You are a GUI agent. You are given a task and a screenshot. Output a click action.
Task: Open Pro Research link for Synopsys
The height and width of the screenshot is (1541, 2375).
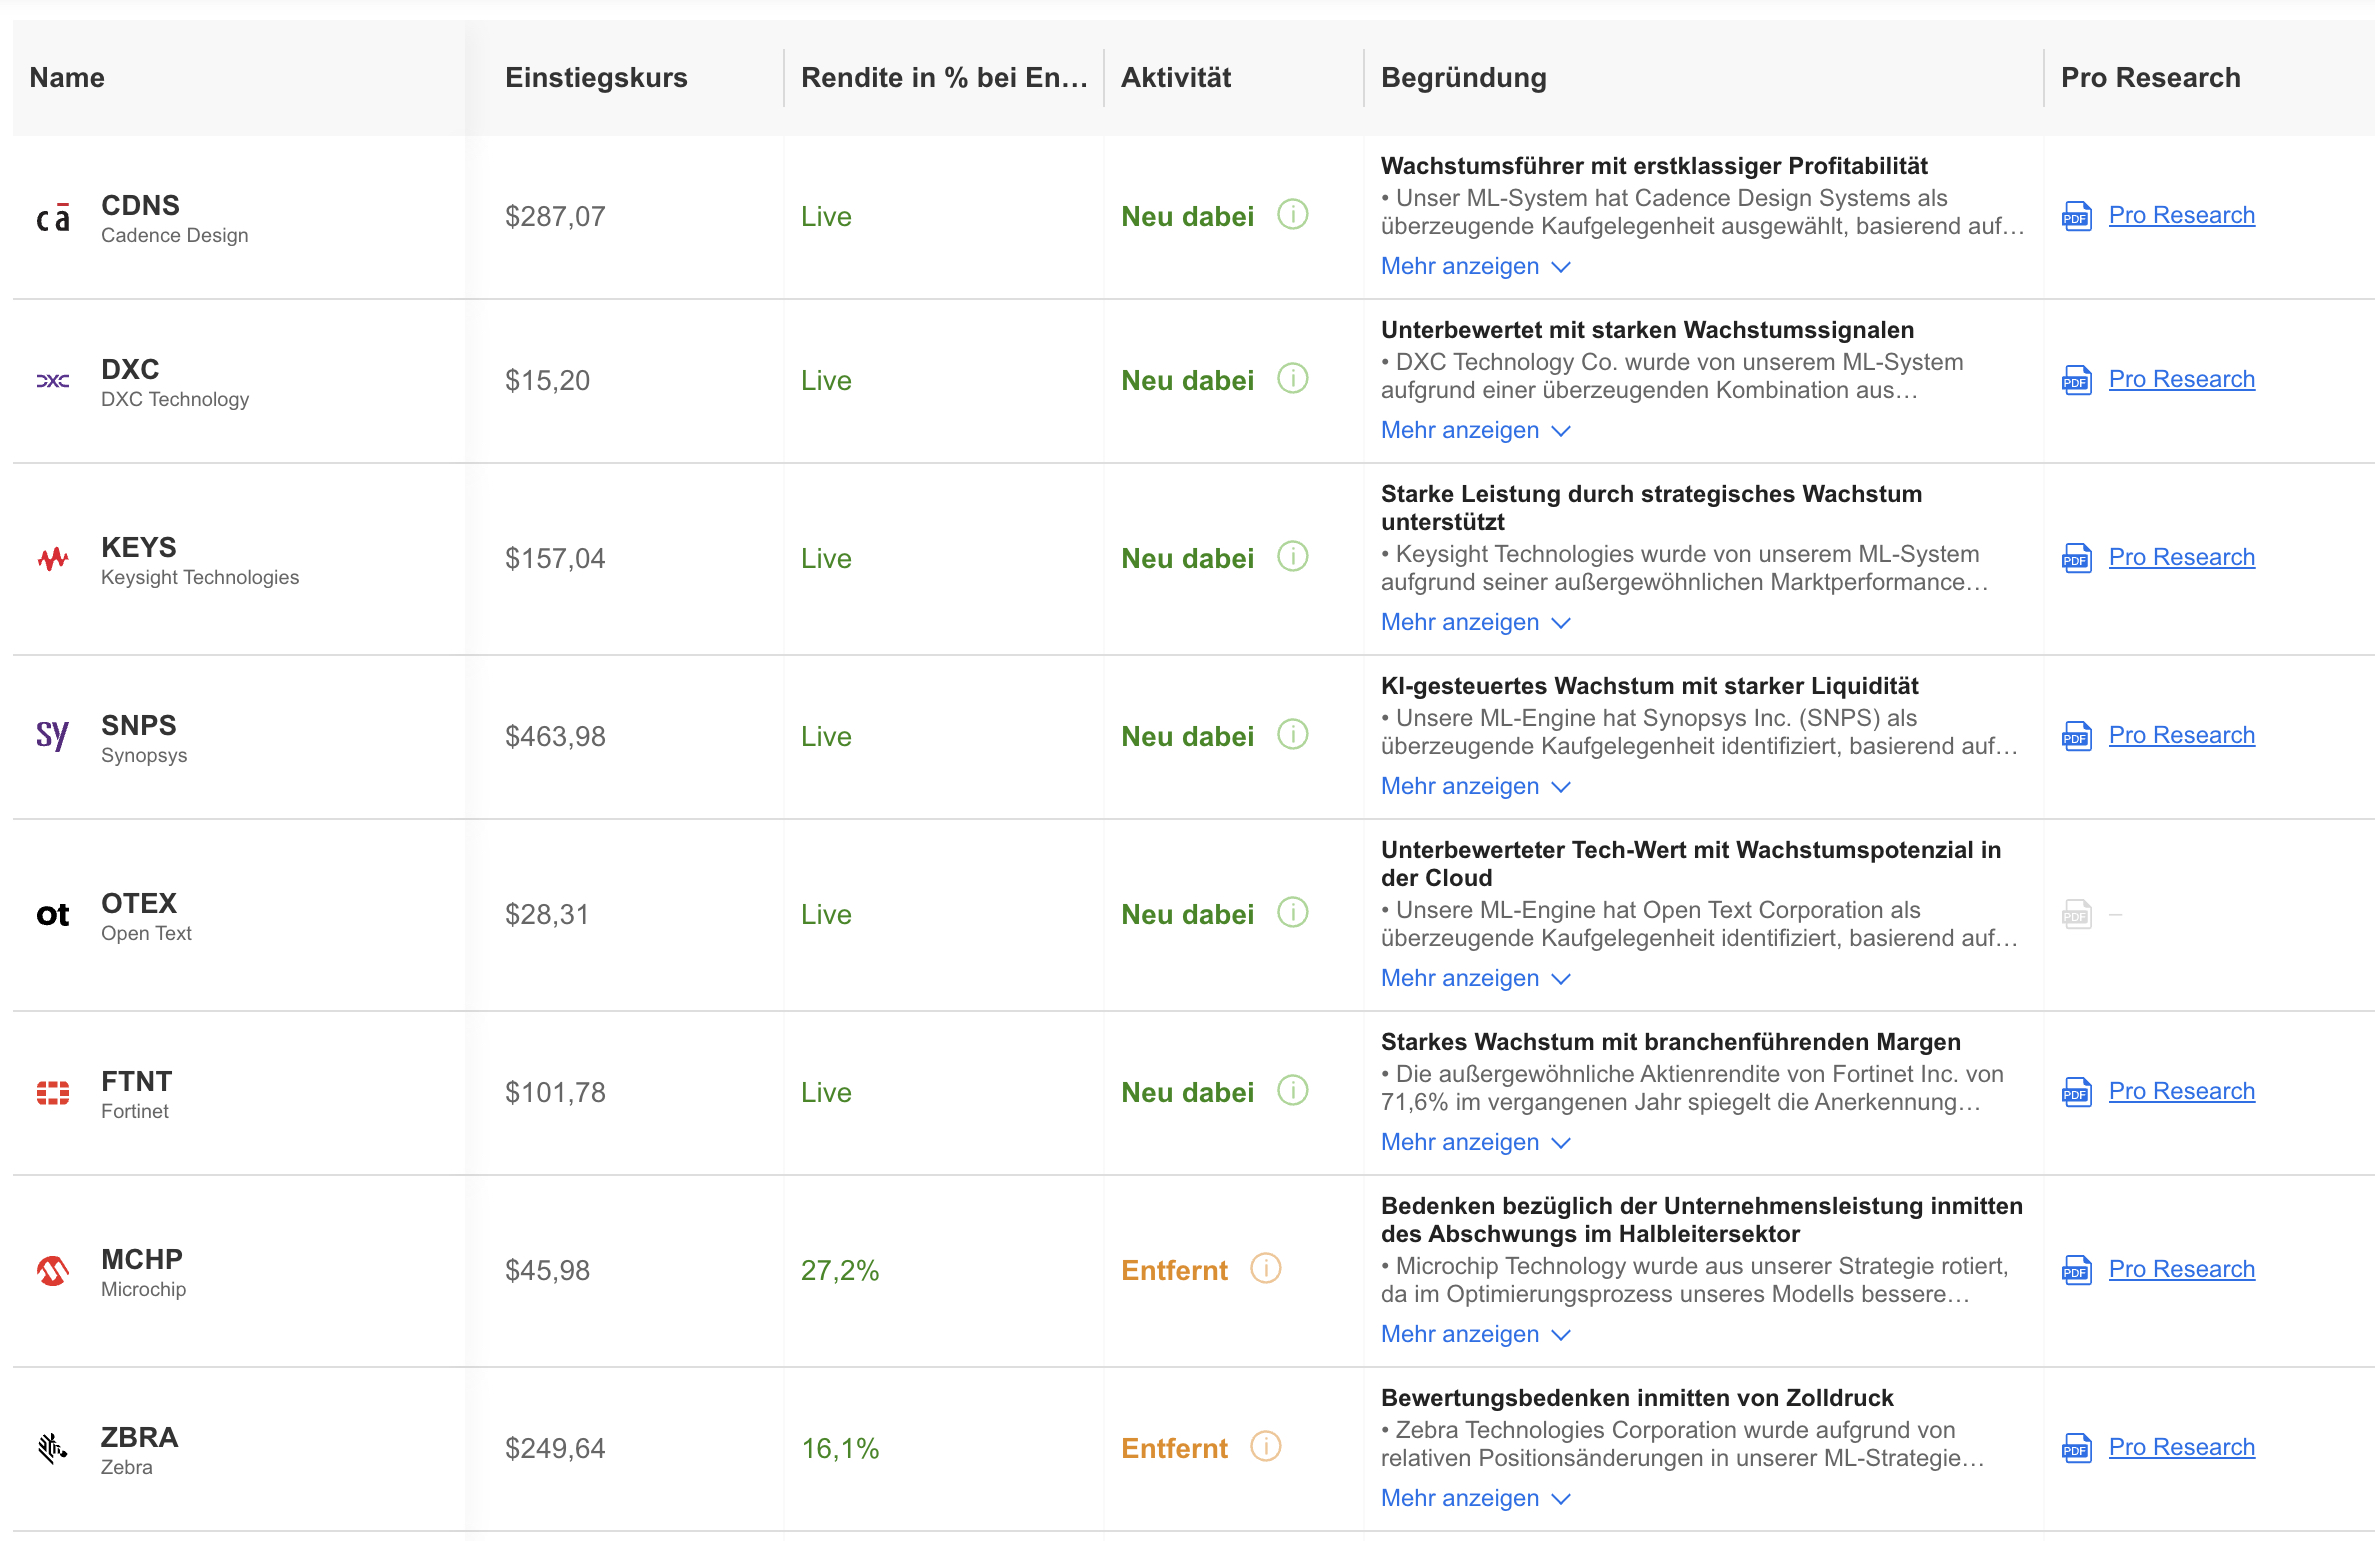click(2182, 735)
